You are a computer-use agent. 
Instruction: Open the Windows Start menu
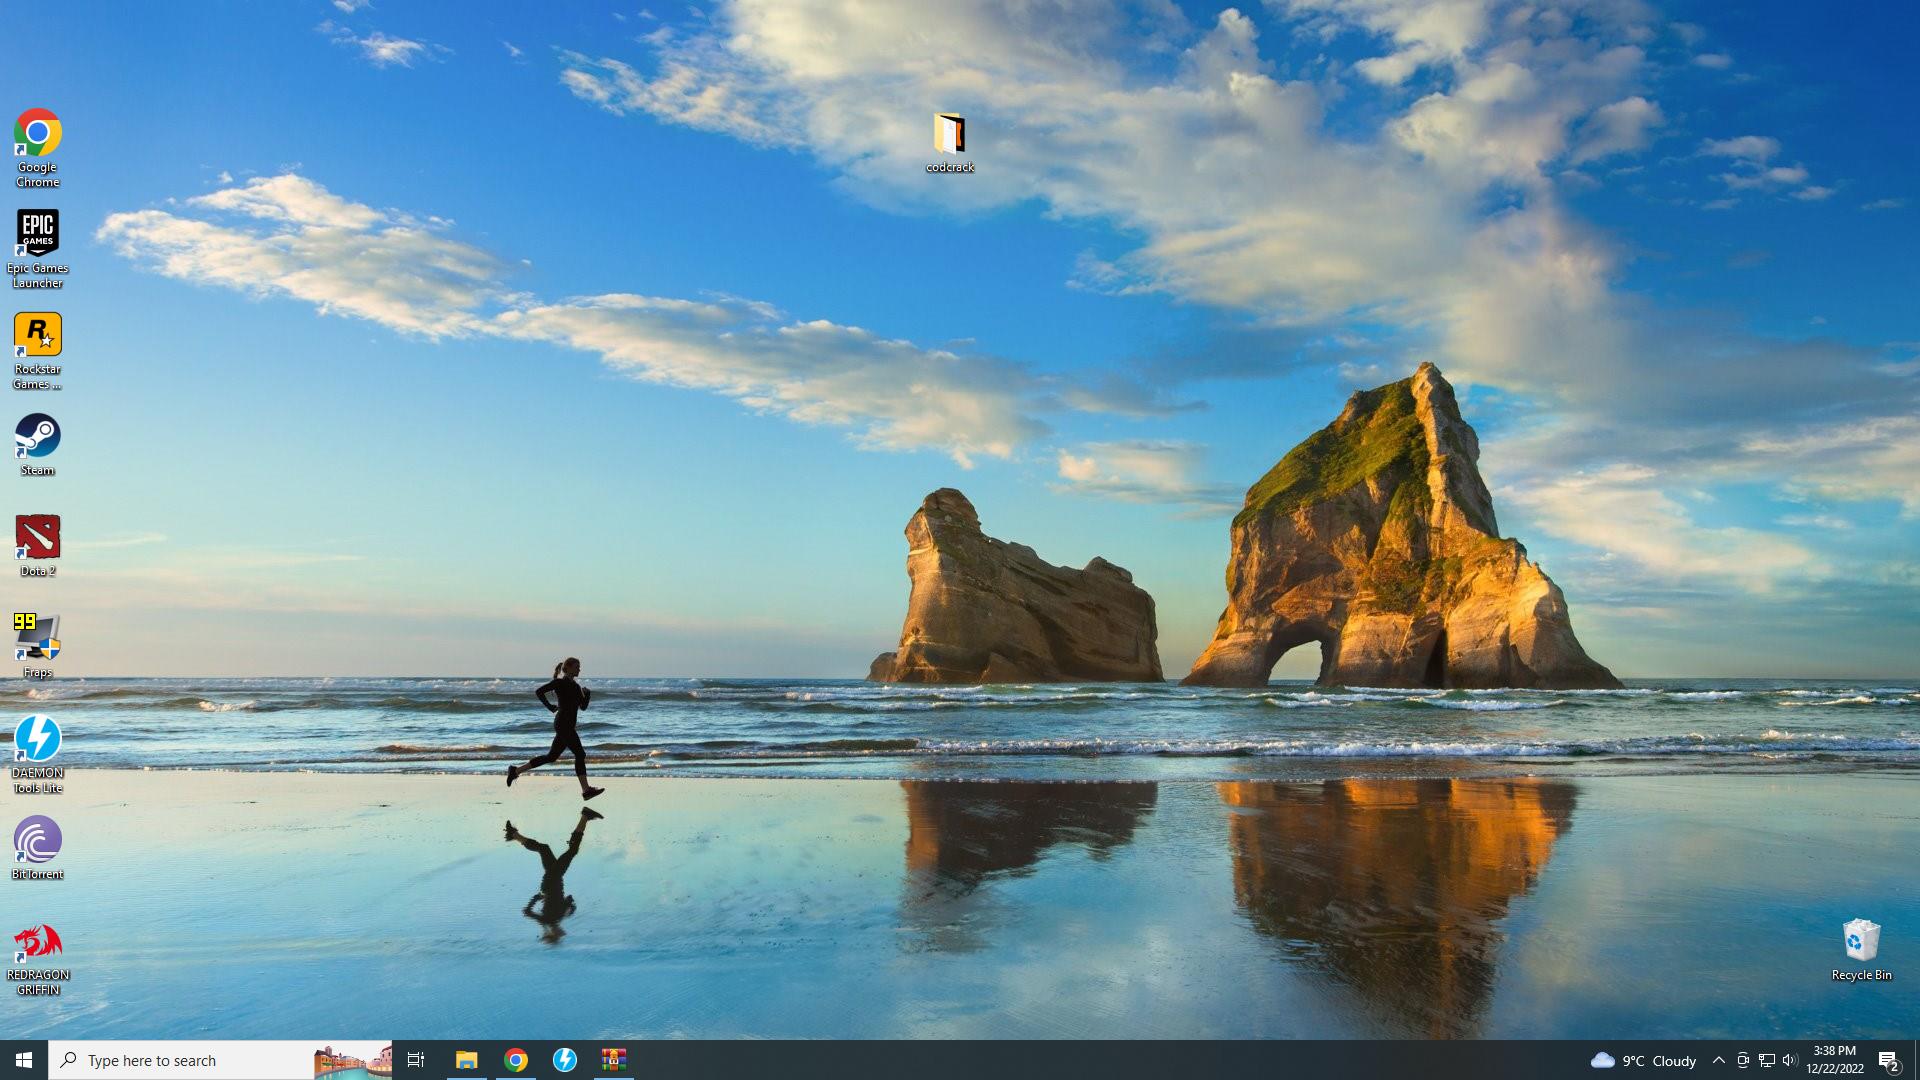24,1060
